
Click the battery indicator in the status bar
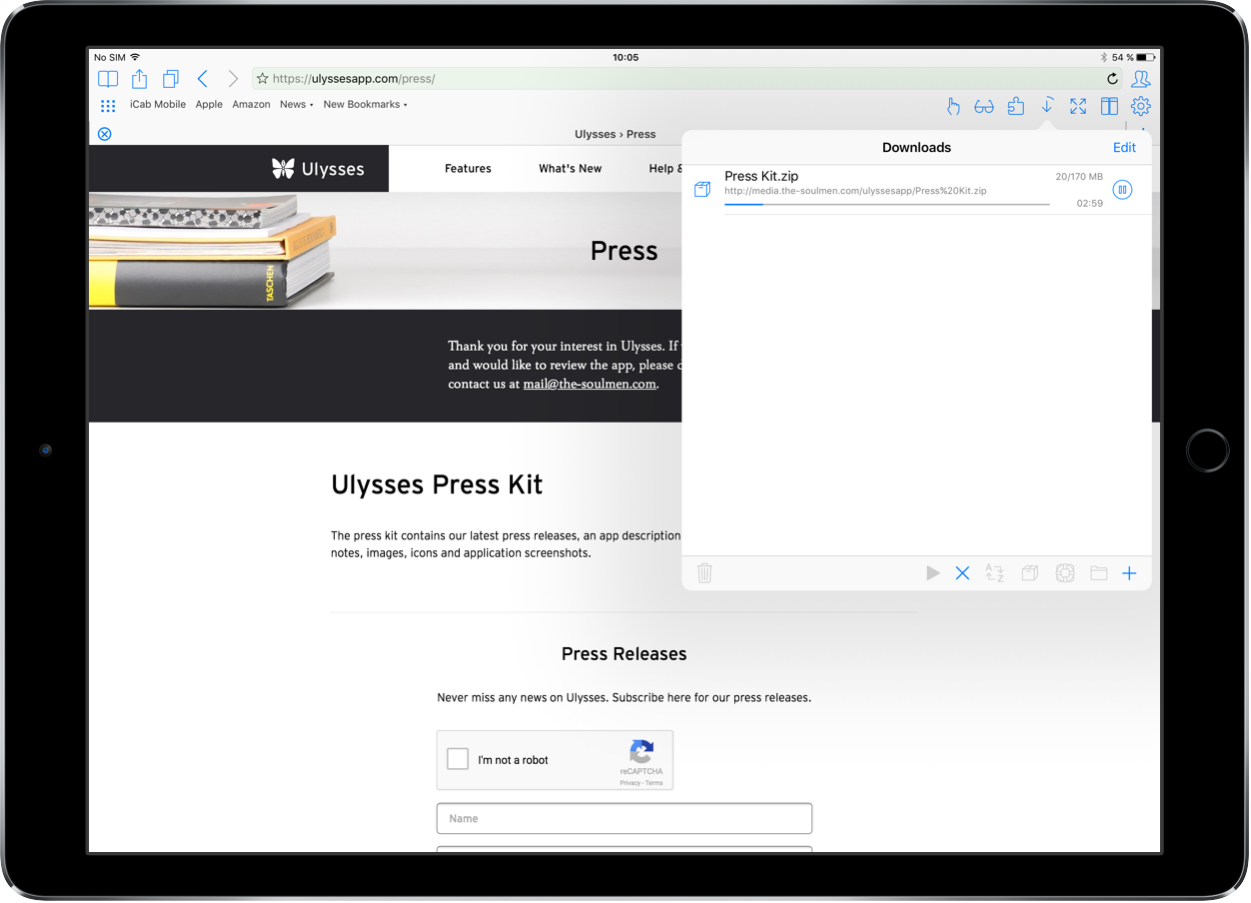click(x=1146, y=57)
